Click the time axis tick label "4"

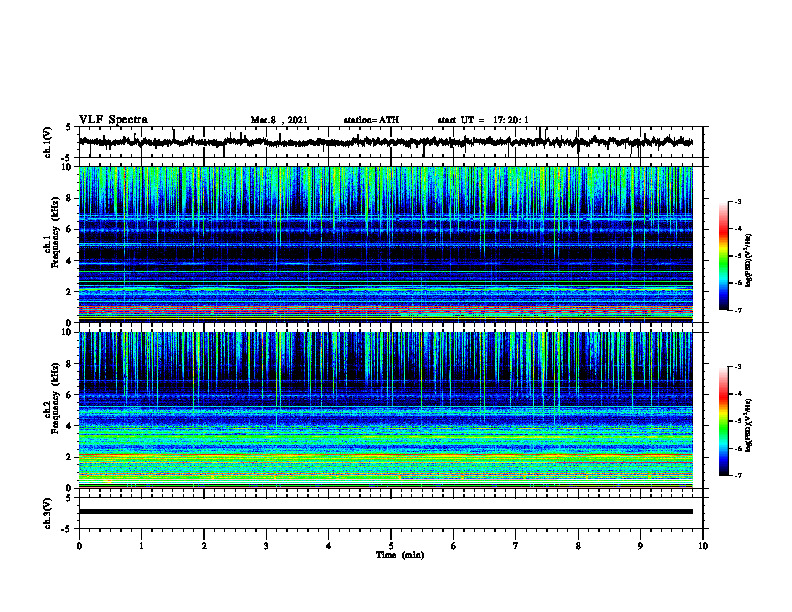(x=329, y=546)
